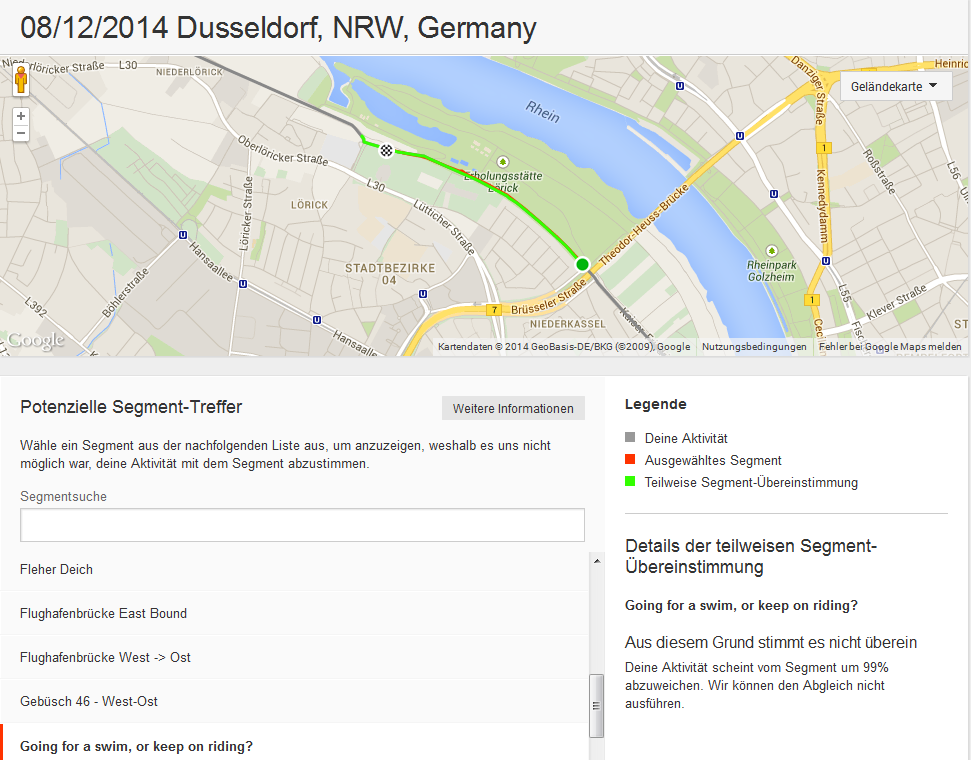Open the Geländekarte map type dropdown
971x760 pixels.
click(x=895, y=86)
